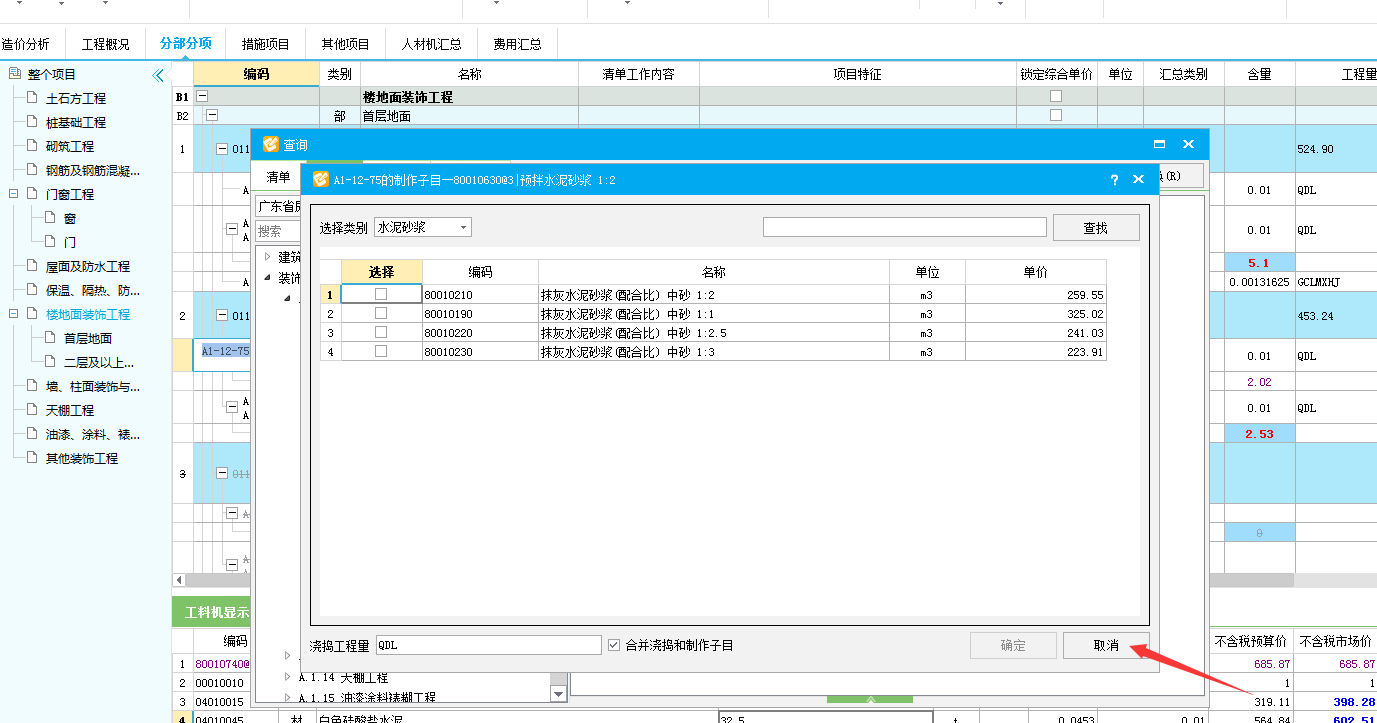Collapse item 1 row starting with 011
Viewport: 1377px width, 723px height.
click(x=222, y=149)
